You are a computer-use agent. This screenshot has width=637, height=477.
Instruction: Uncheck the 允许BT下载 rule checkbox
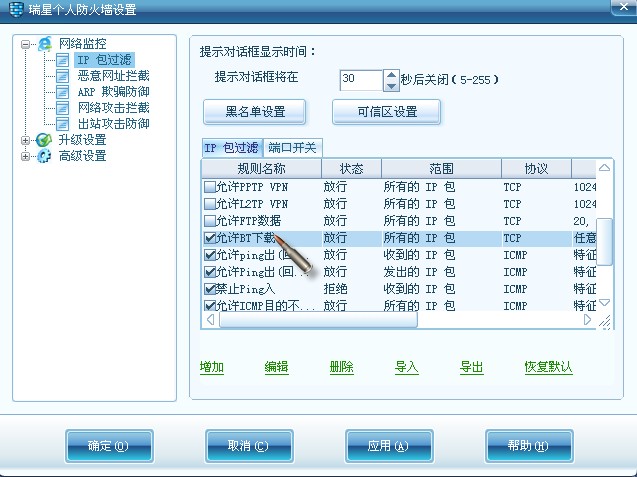pos(210,238)
